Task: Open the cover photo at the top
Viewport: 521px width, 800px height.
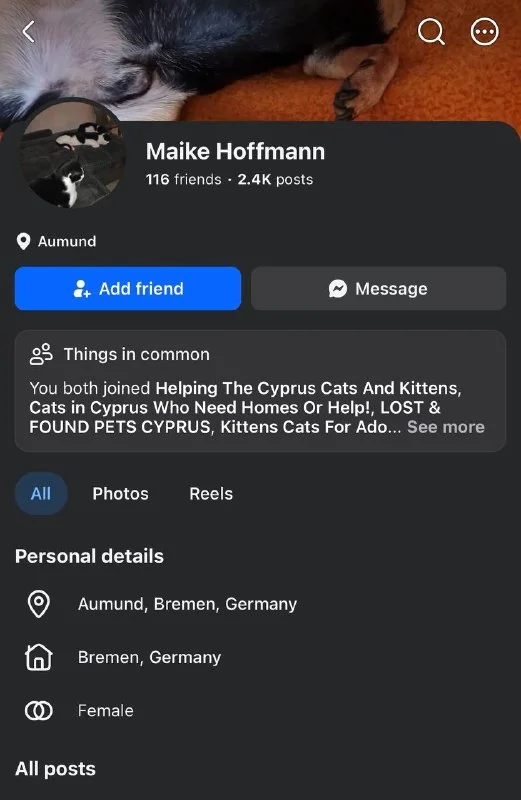Action: [260, 61]
